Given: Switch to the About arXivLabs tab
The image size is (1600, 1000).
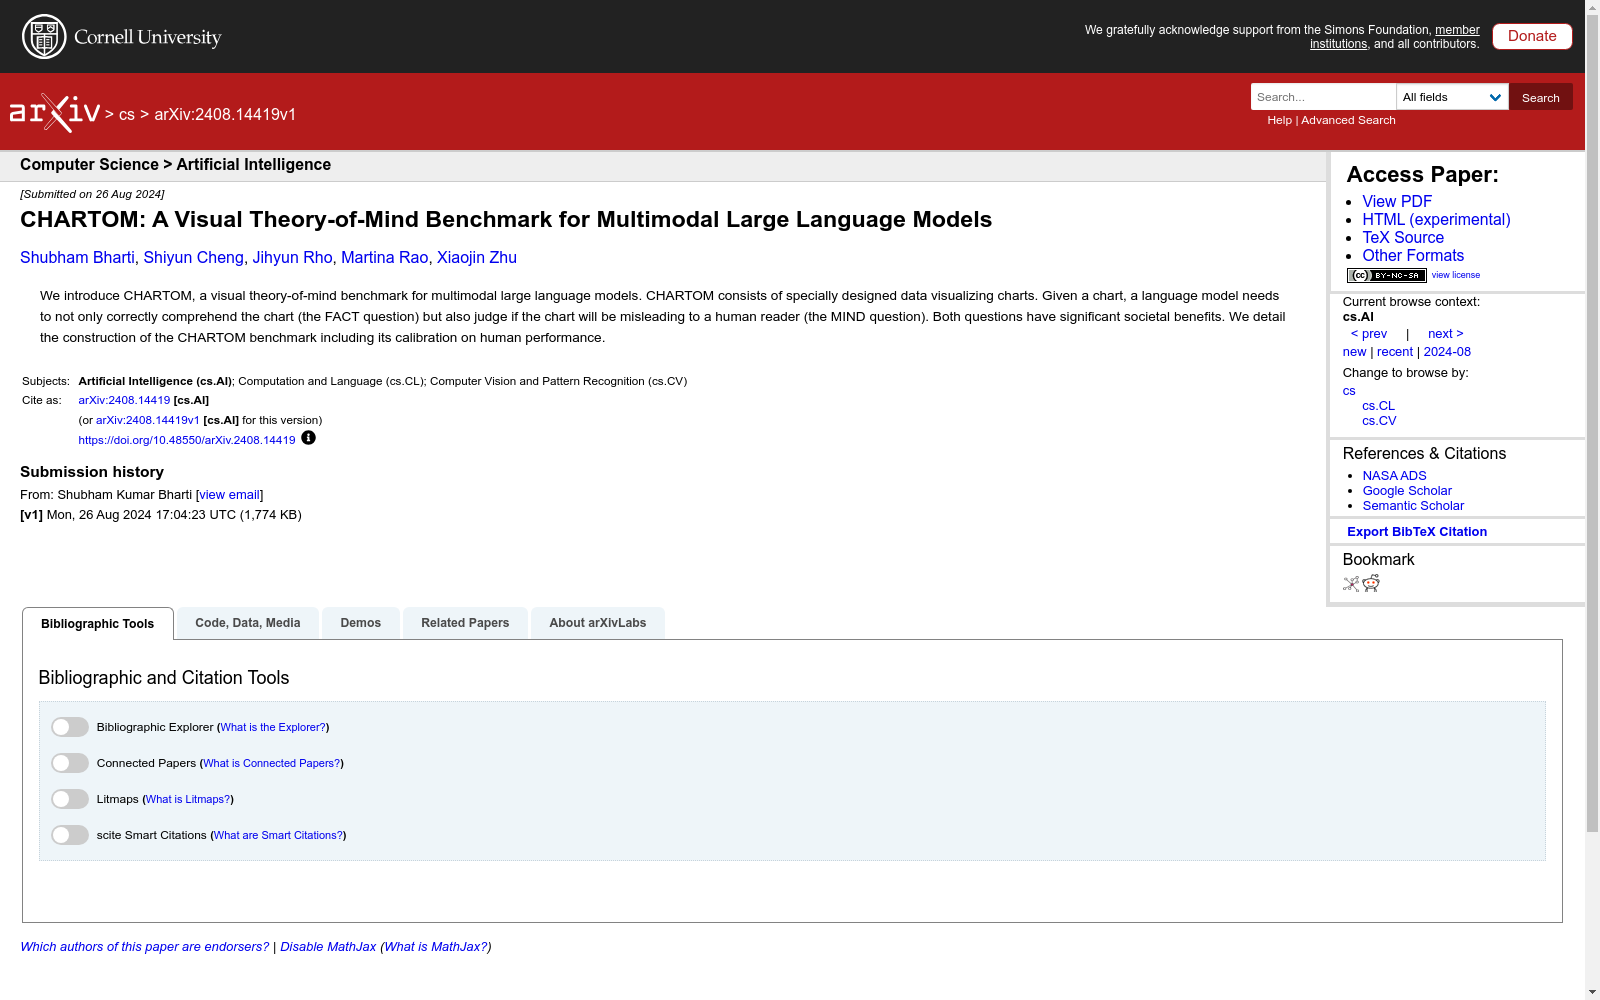Looking at the screenshot, I should pos(598,623).
